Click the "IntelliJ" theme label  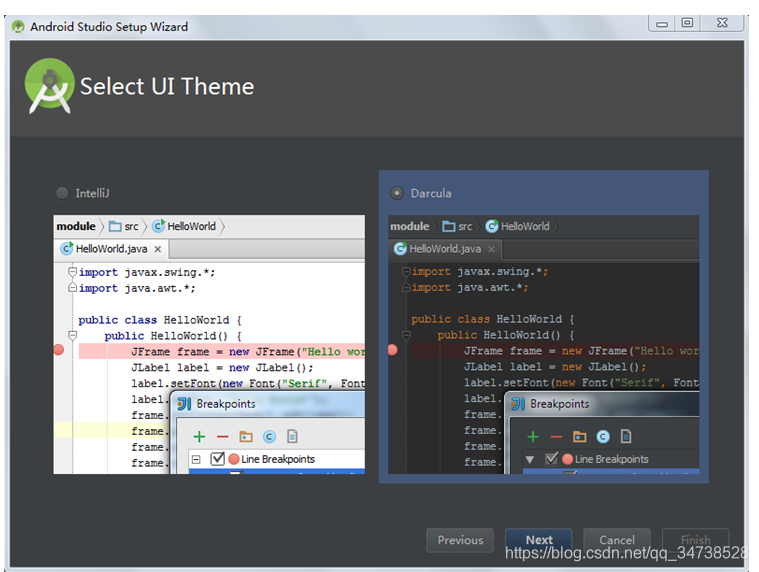(92, 194)
